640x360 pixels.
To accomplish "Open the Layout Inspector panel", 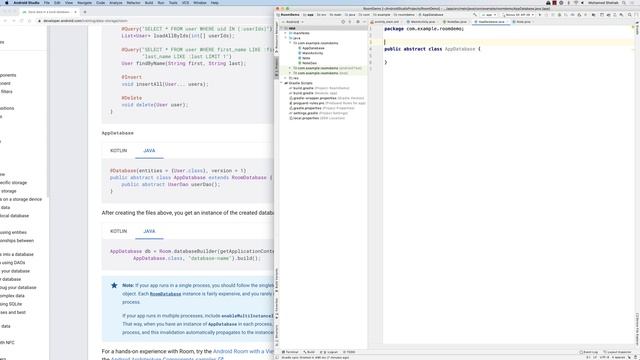I will tap(618, 352).
